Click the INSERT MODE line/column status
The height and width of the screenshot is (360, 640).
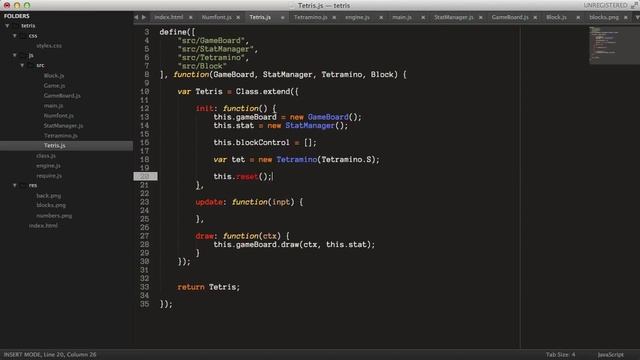coord(50,355)
